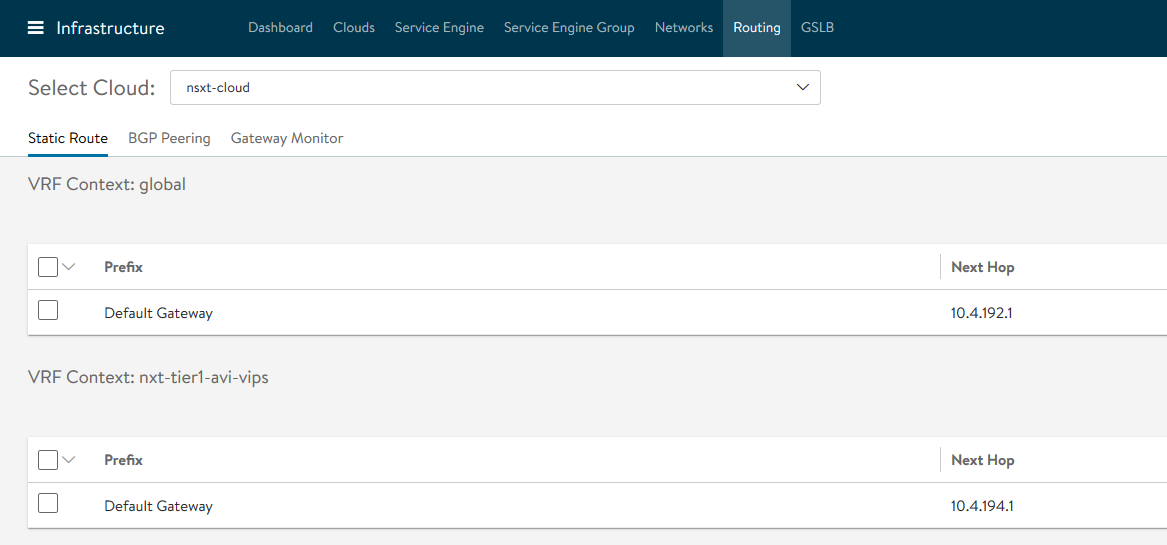
Task: Click the Service Engine menu item
Action: coord(439,28)
